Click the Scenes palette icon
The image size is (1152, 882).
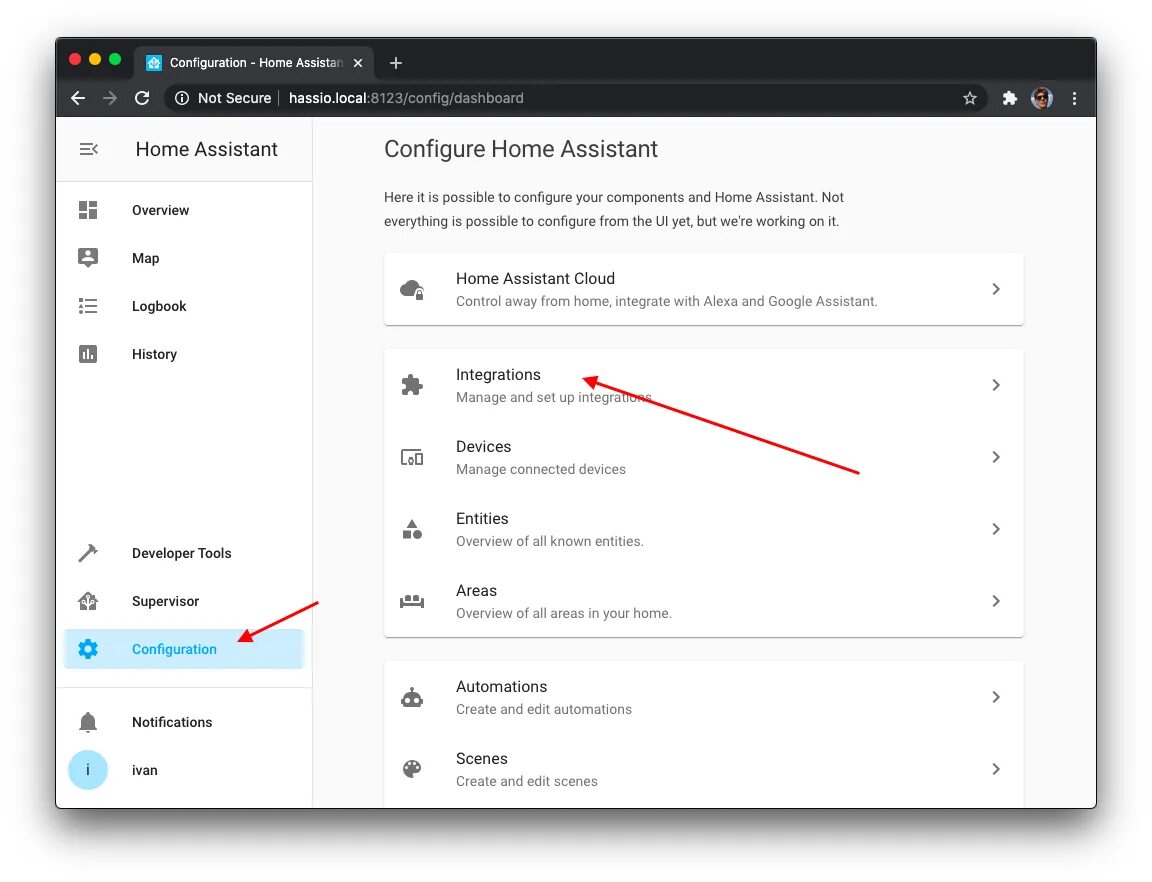(412, 769)
